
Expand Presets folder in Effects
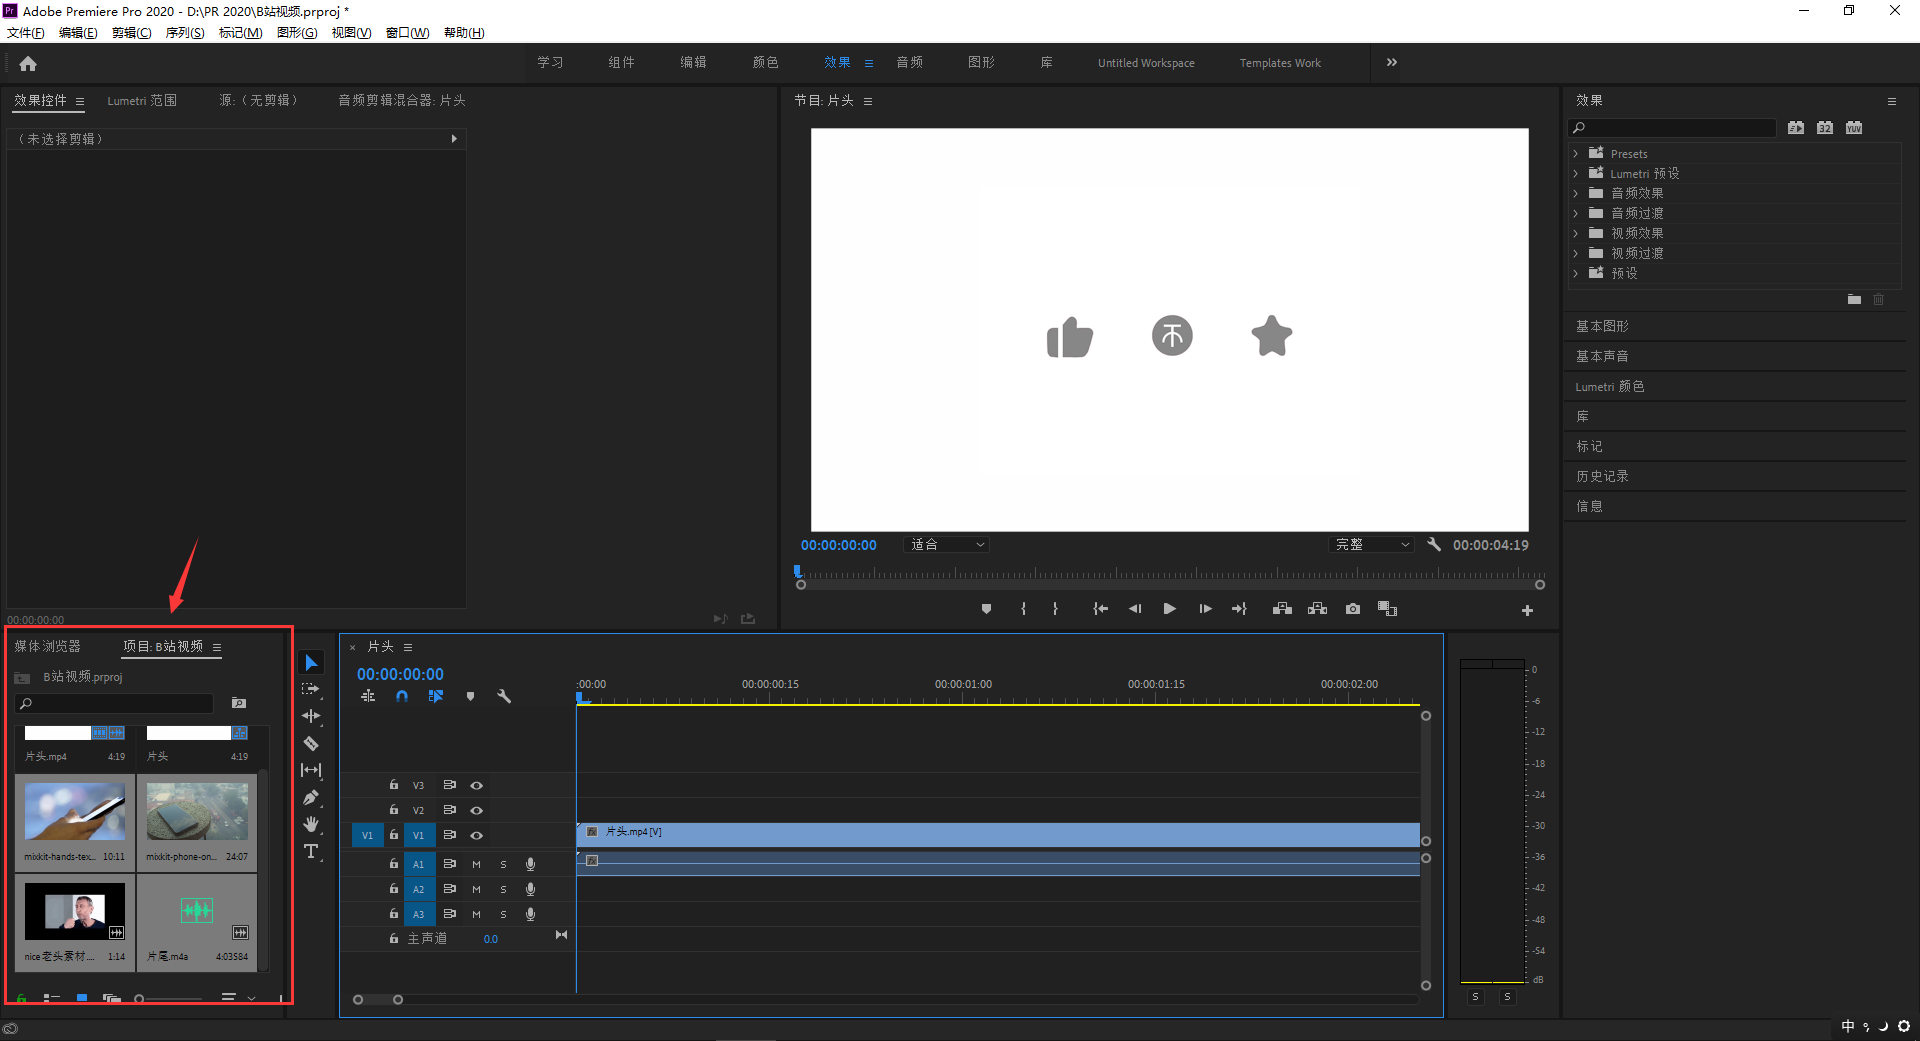(1576, 153)
